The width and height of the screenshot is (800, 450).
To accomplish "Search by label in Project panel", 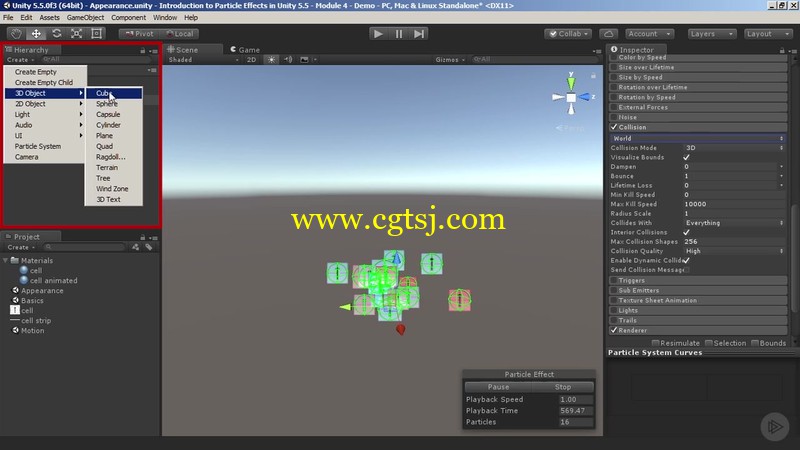I will point(148,247).
